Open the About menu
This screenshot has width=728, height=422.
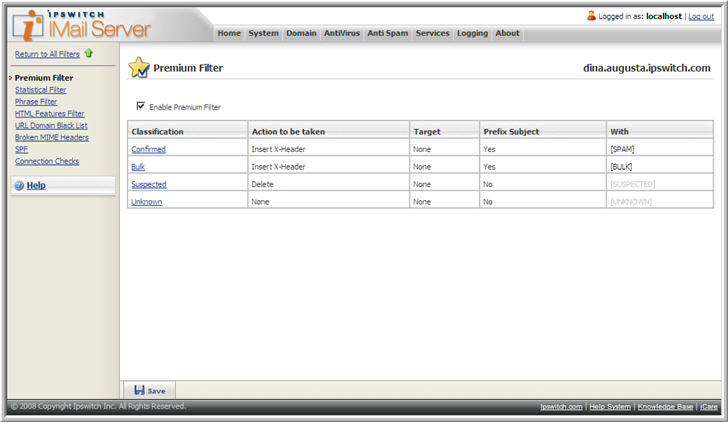pos(507,33)
